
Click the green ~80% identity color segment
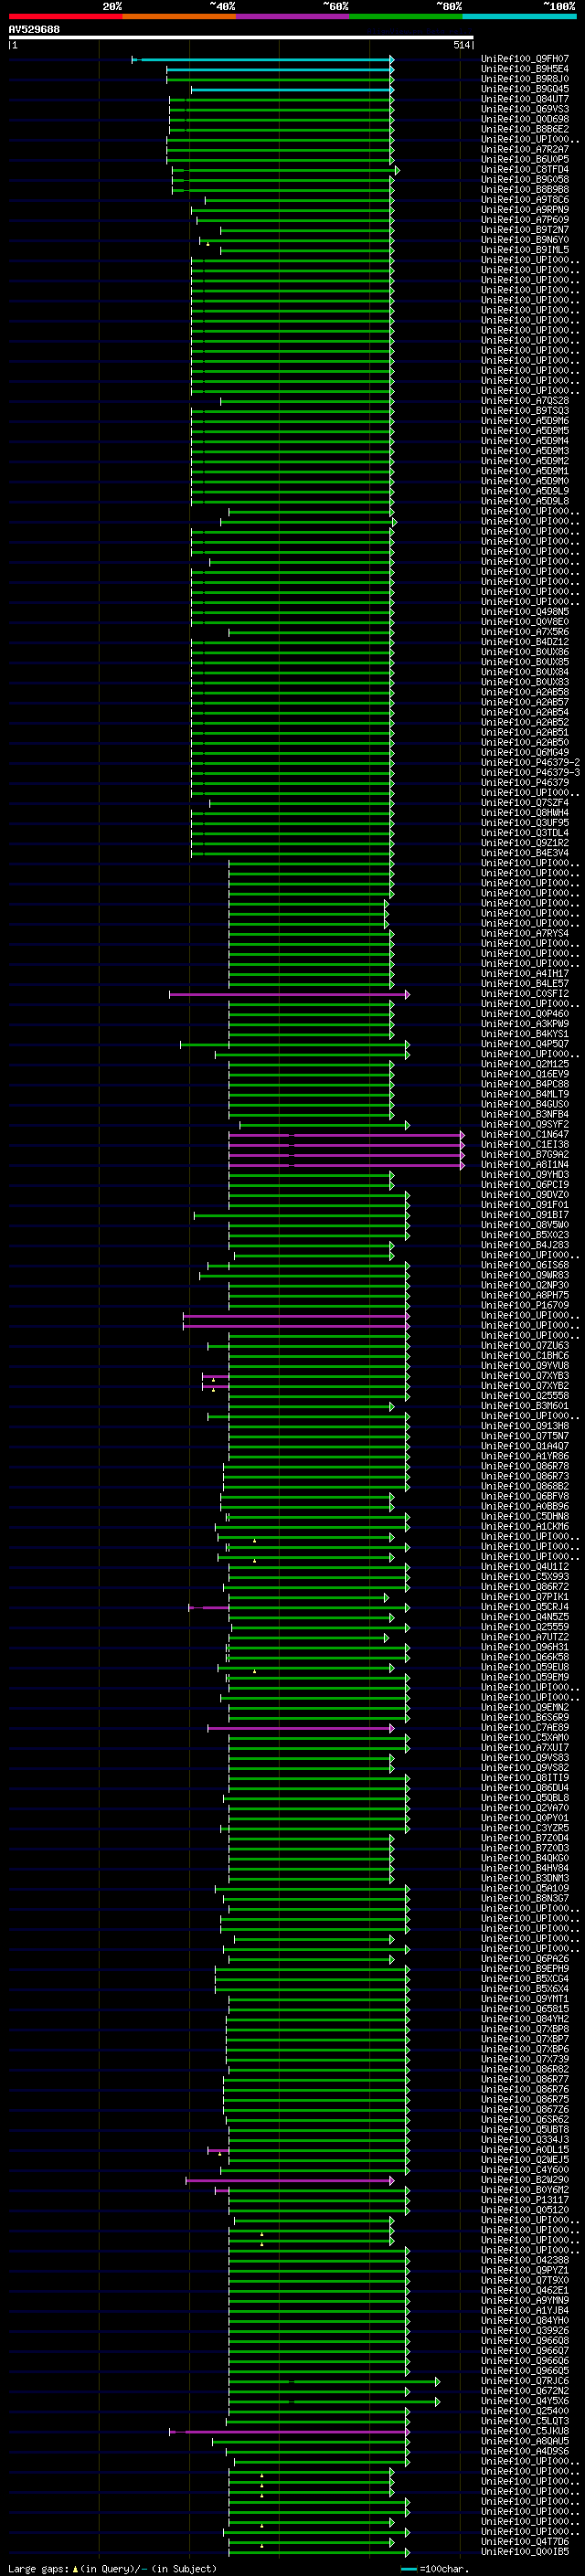pyautogui.click(x=406, y=16)
